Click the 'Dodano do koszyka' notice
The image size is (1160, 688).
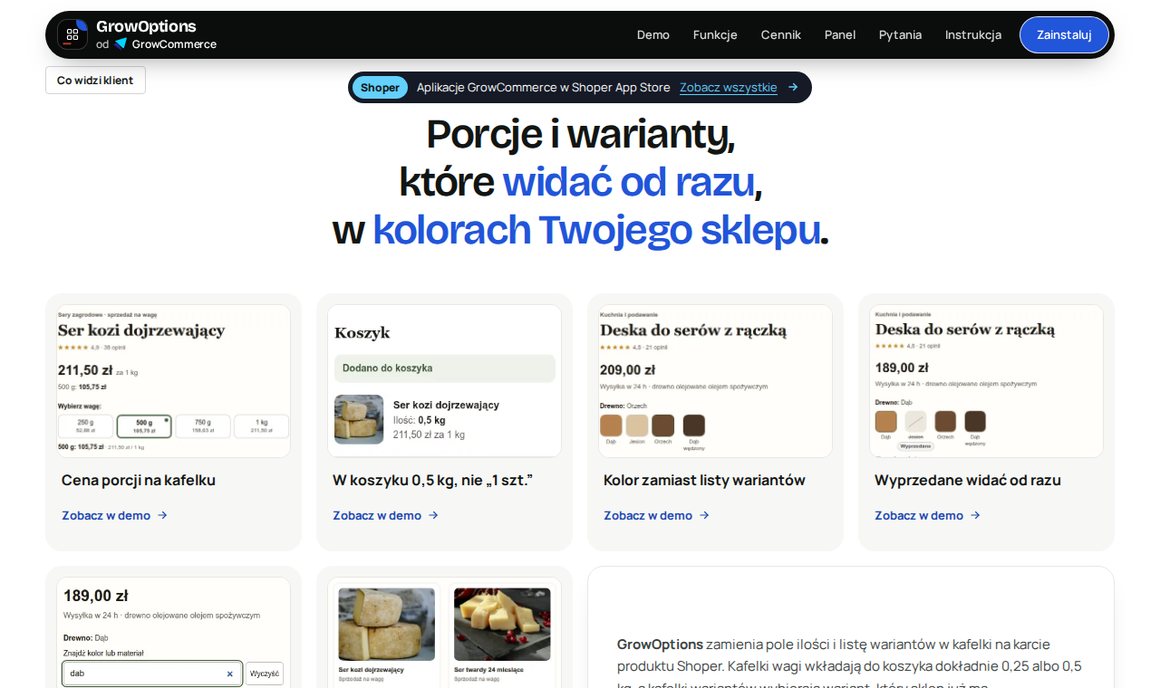(x=445, y=368)
